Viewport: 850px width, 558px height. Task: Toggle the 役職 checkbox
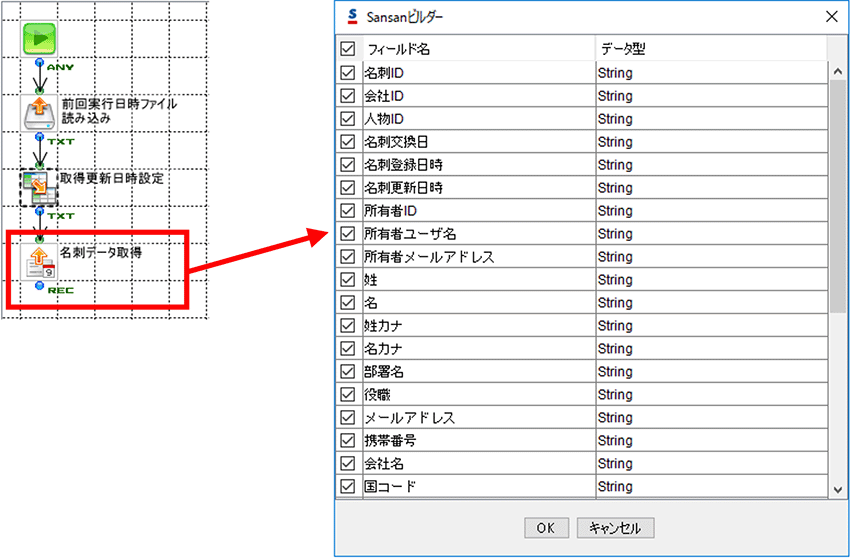pos(347,394)
